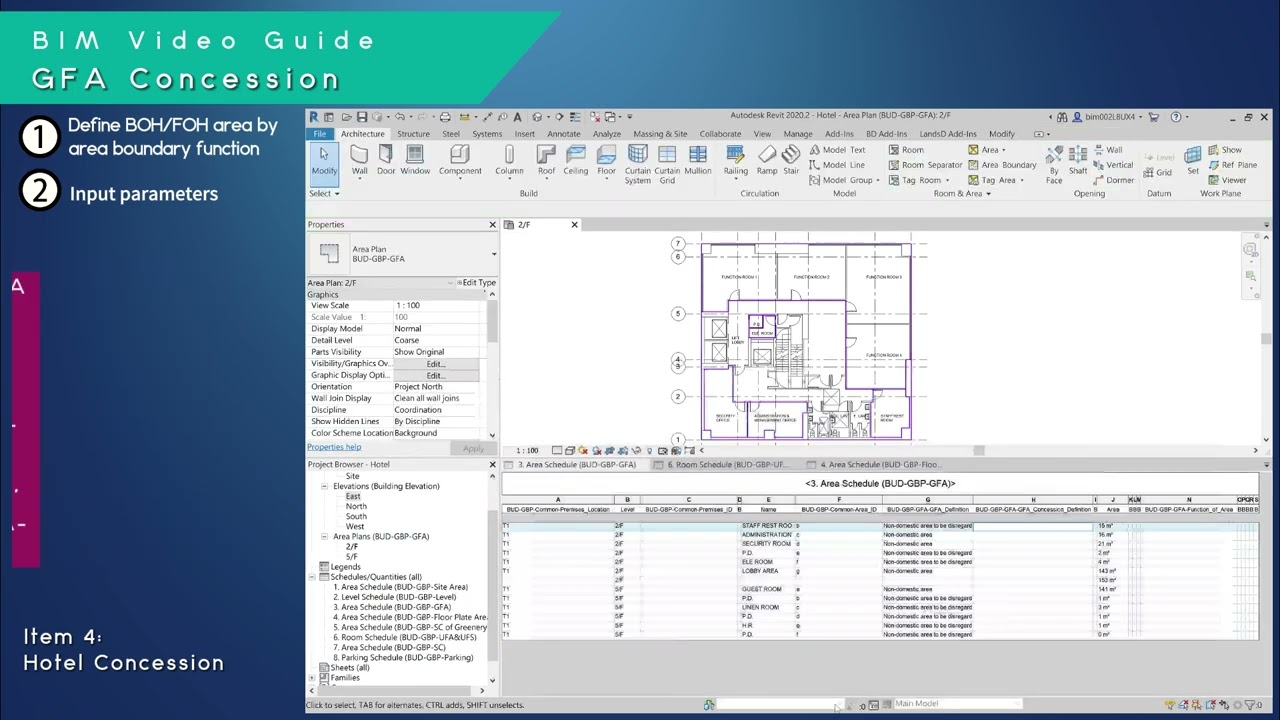Viewport: 1280px width, 720px height.
Task: Choose the Window tool
Action: 415,160
